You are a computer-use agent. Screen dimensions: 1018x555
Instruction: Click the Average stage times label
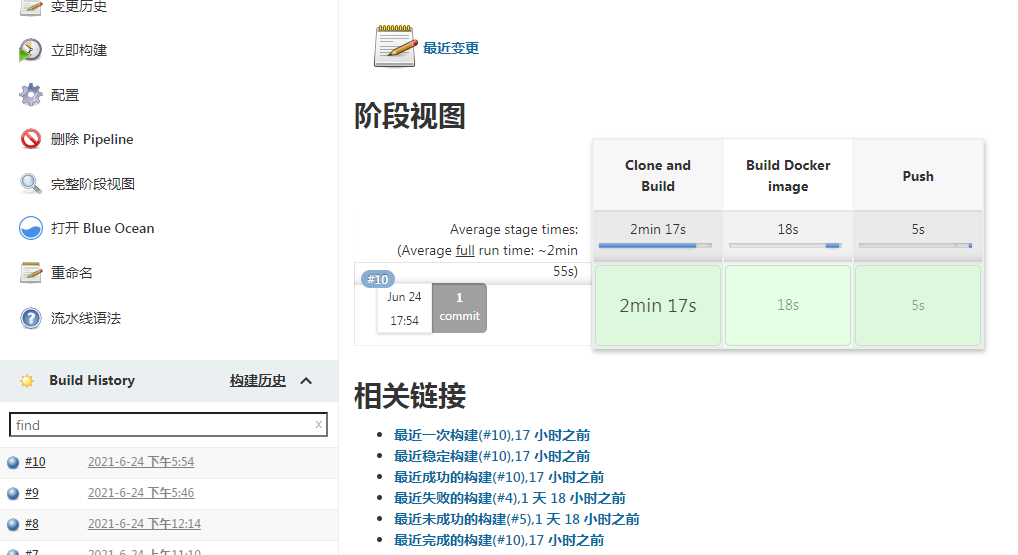[514, 229]
